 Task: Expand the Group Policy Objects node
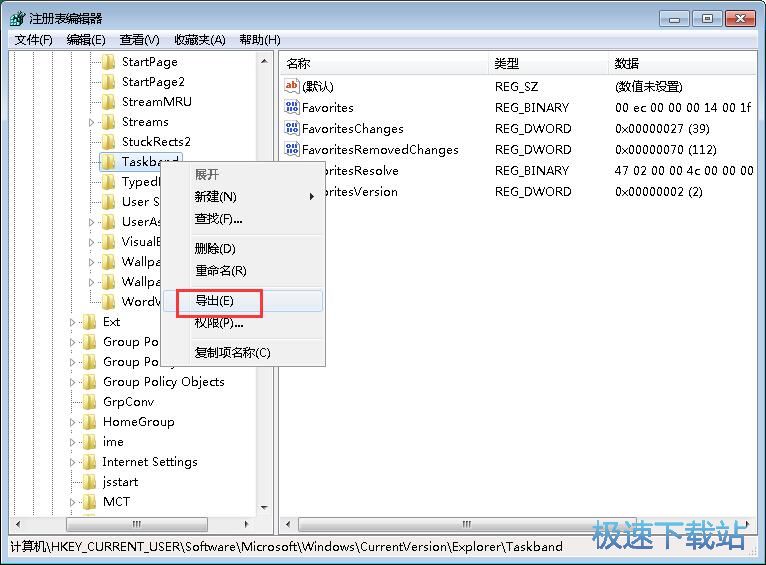[72, 382]
